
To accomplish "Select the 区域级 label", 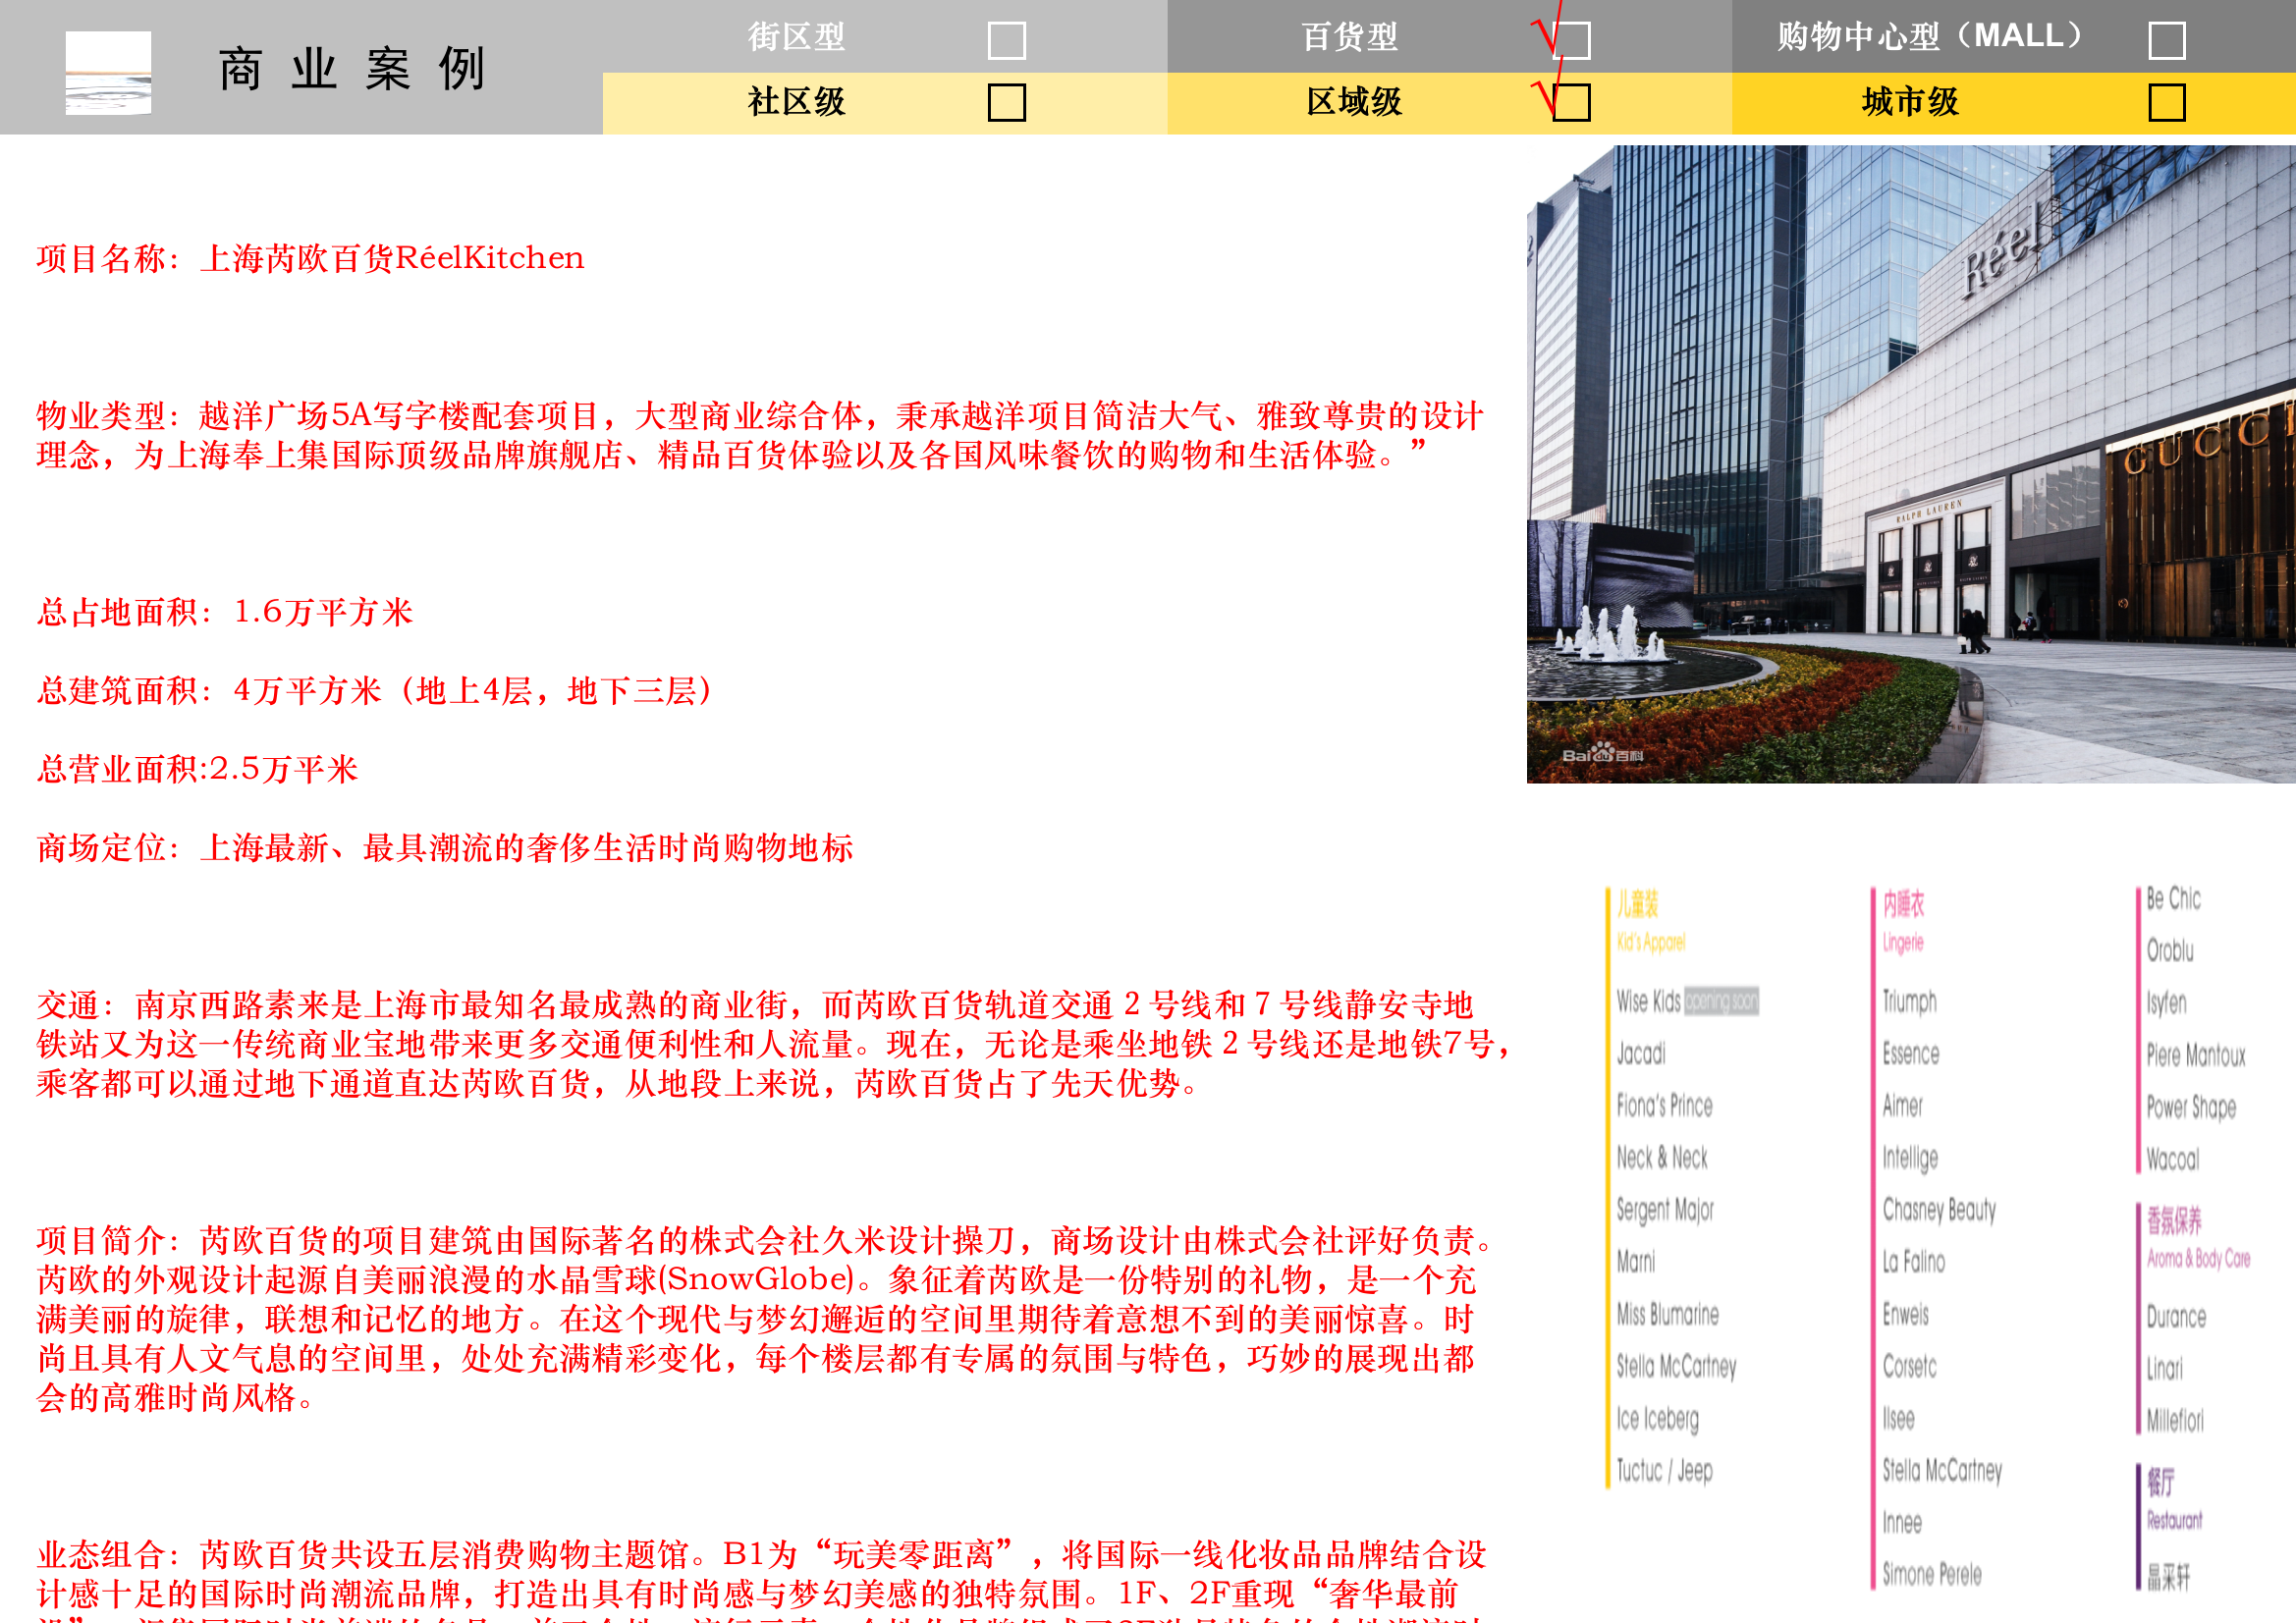I will click(1353, 101).
